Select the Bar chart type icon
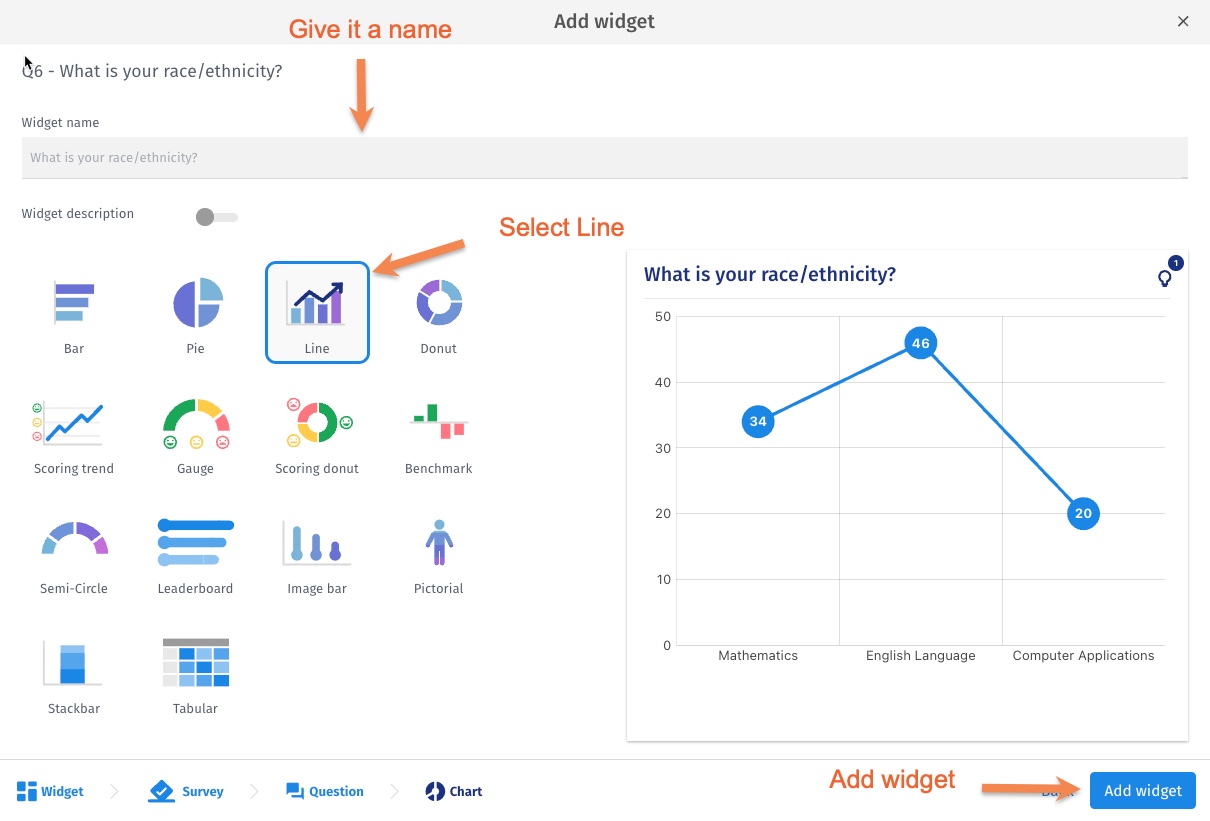 coord(74,304)
